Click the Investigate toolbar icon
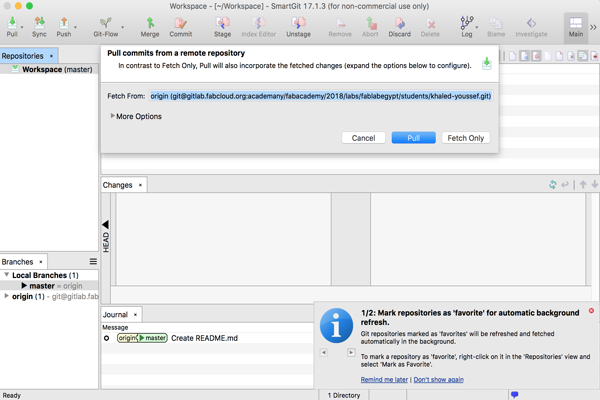 pos(531,27)
